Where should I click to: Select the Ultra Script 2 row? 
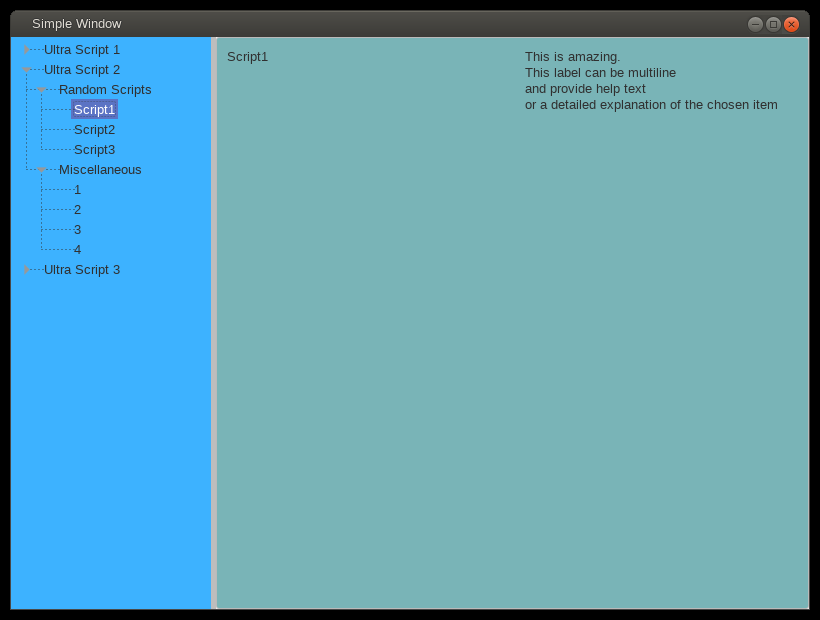[x=82, y=70]
